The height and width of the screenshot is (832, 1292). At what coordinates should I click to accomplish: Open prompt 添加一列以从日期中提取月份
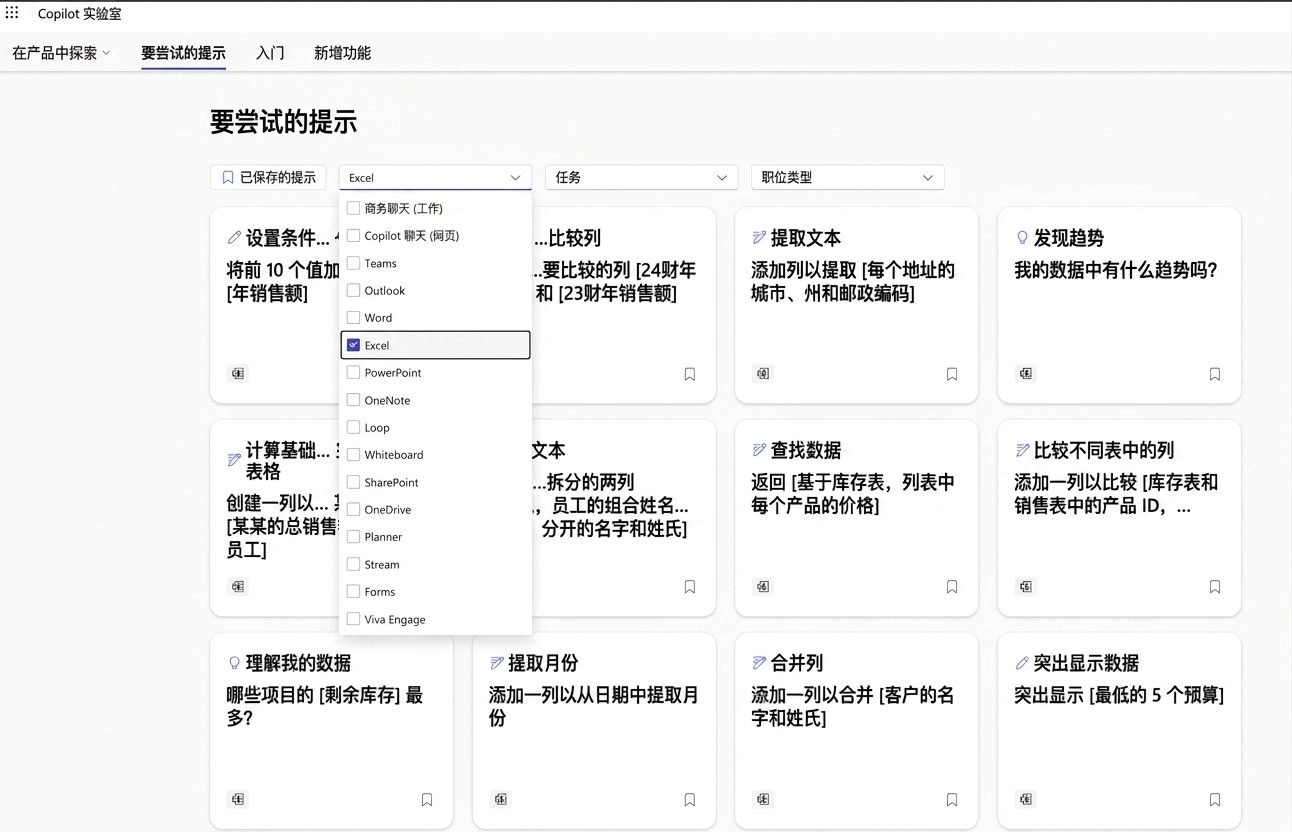[x=593, y=706]
